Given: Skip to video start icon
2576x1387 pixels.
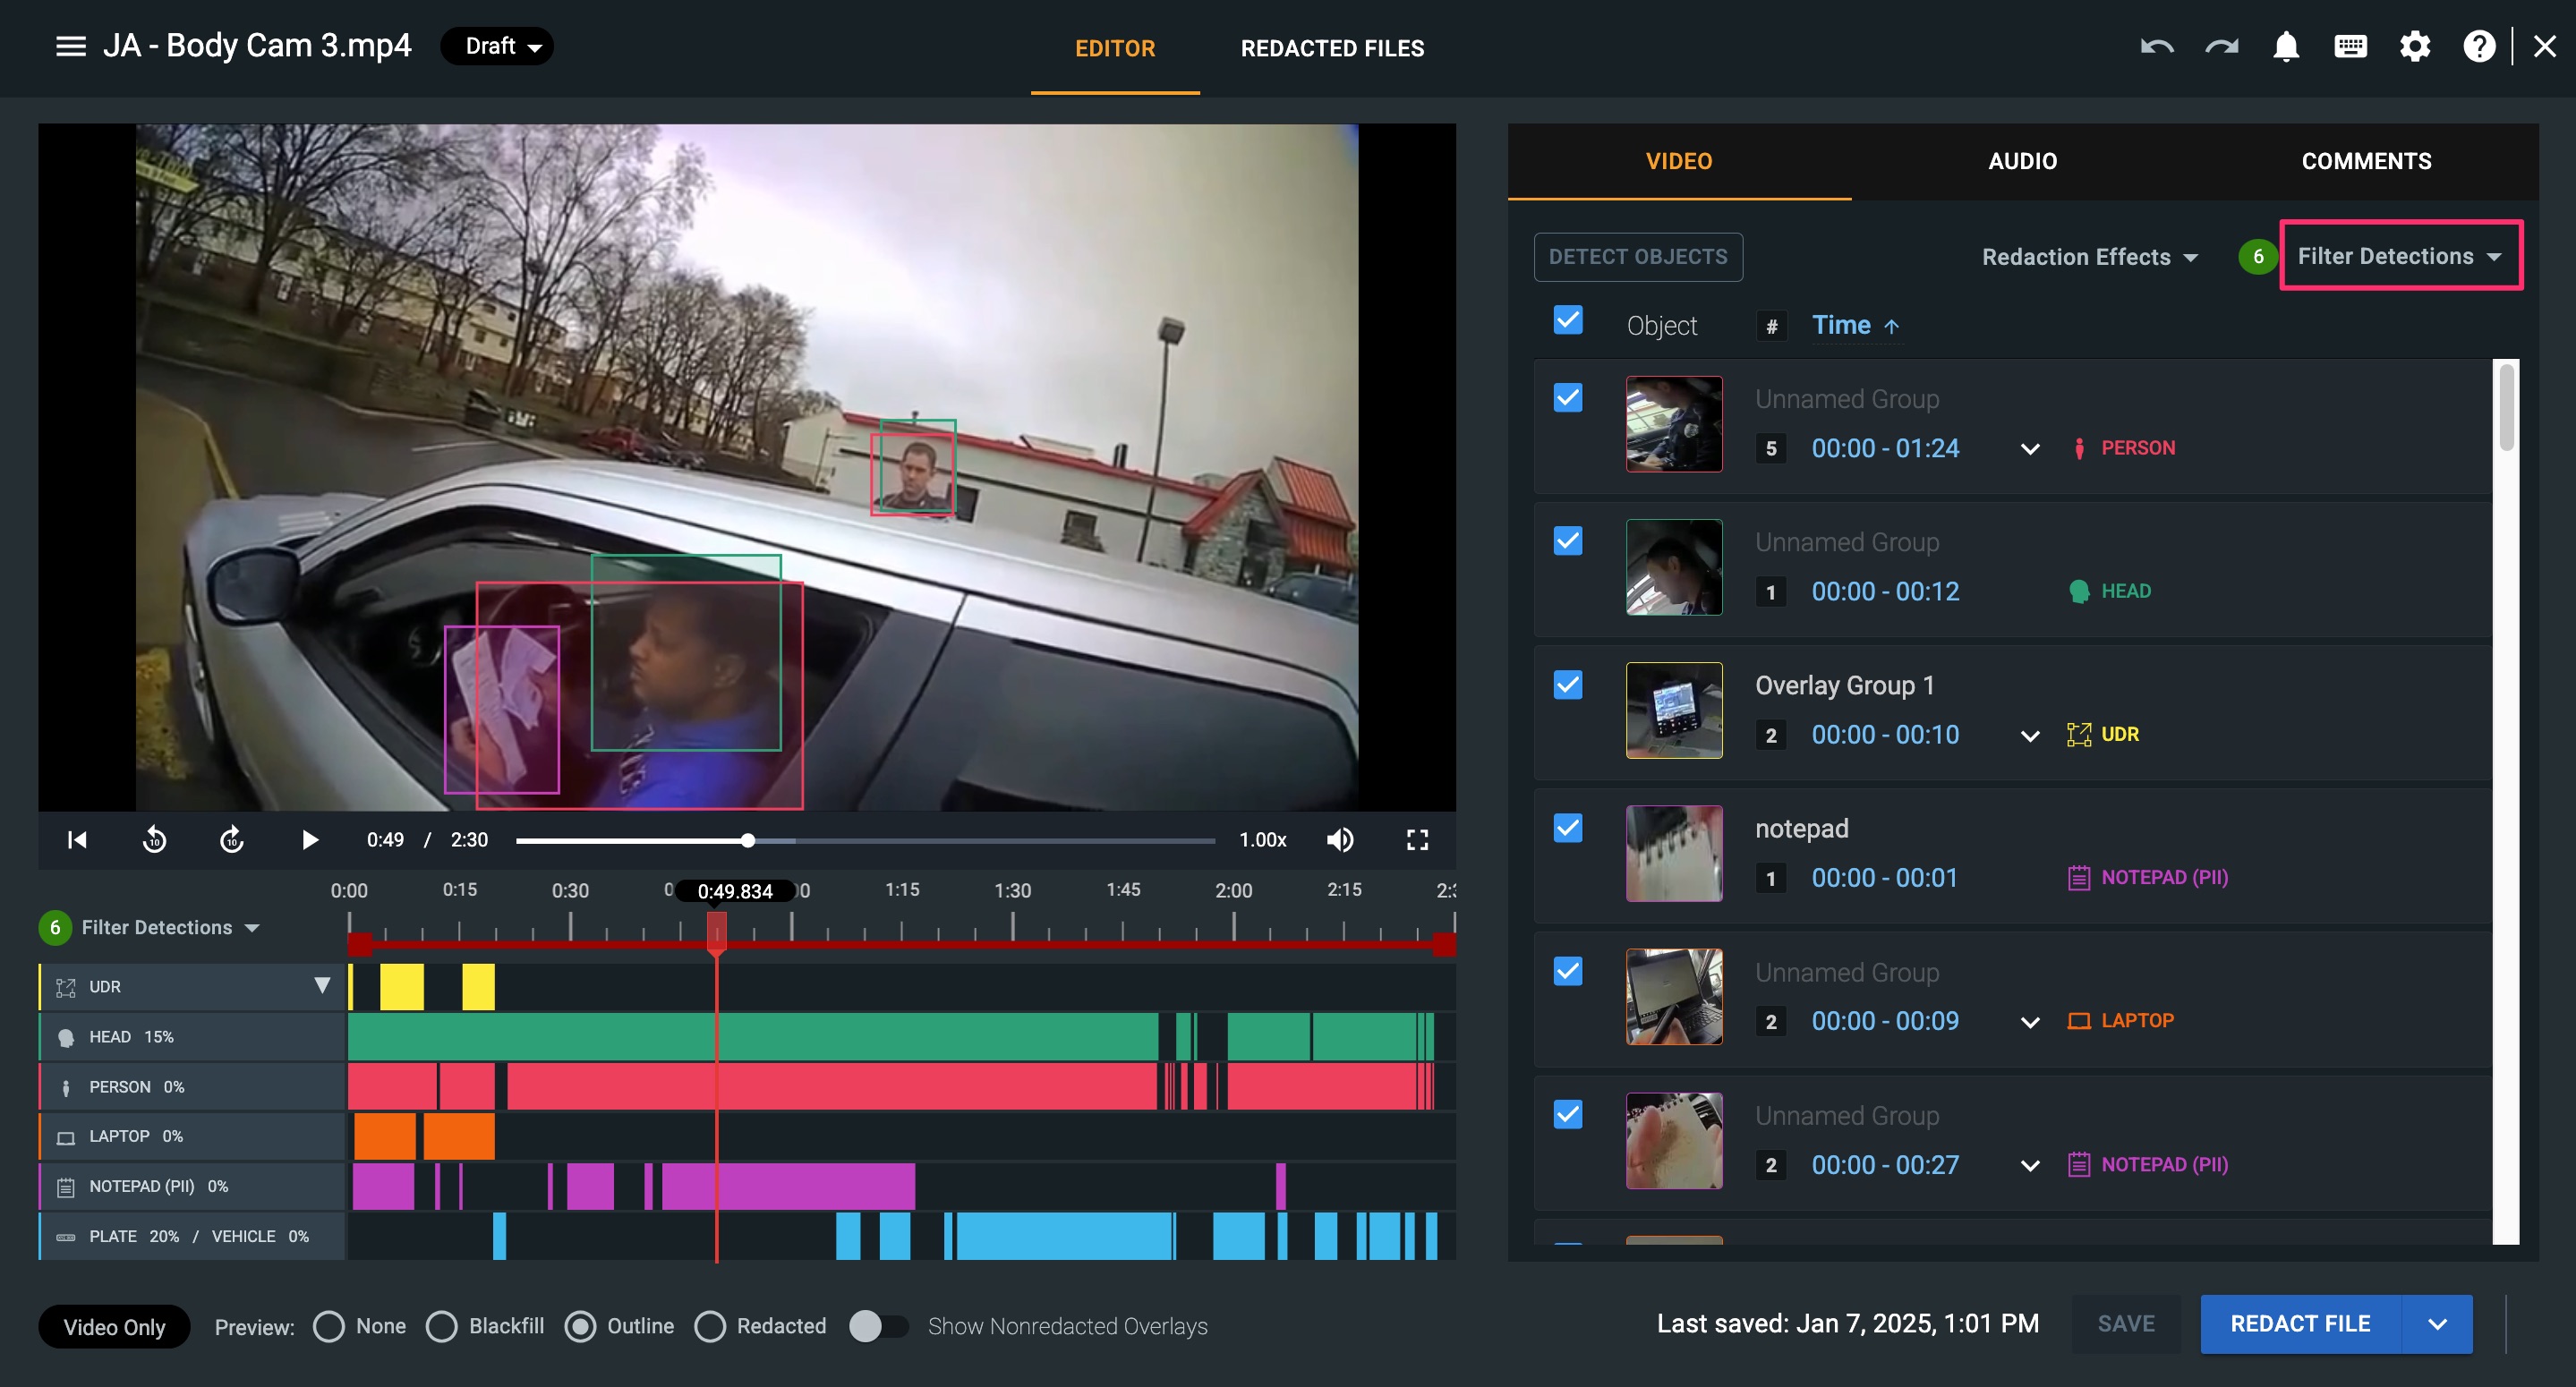Looking at the screenshot, I should click(77, 840).
